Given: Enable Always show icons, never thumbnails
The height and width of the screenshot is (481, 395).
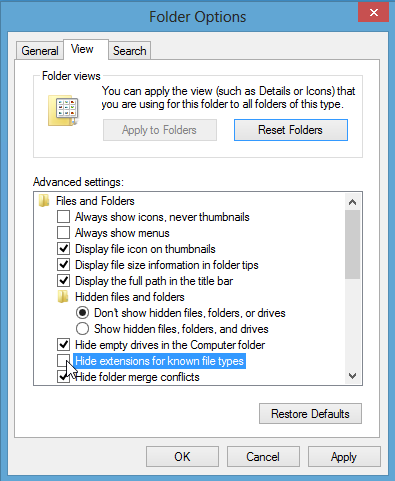Looking at the screenshot, I should tap(63, 217).
